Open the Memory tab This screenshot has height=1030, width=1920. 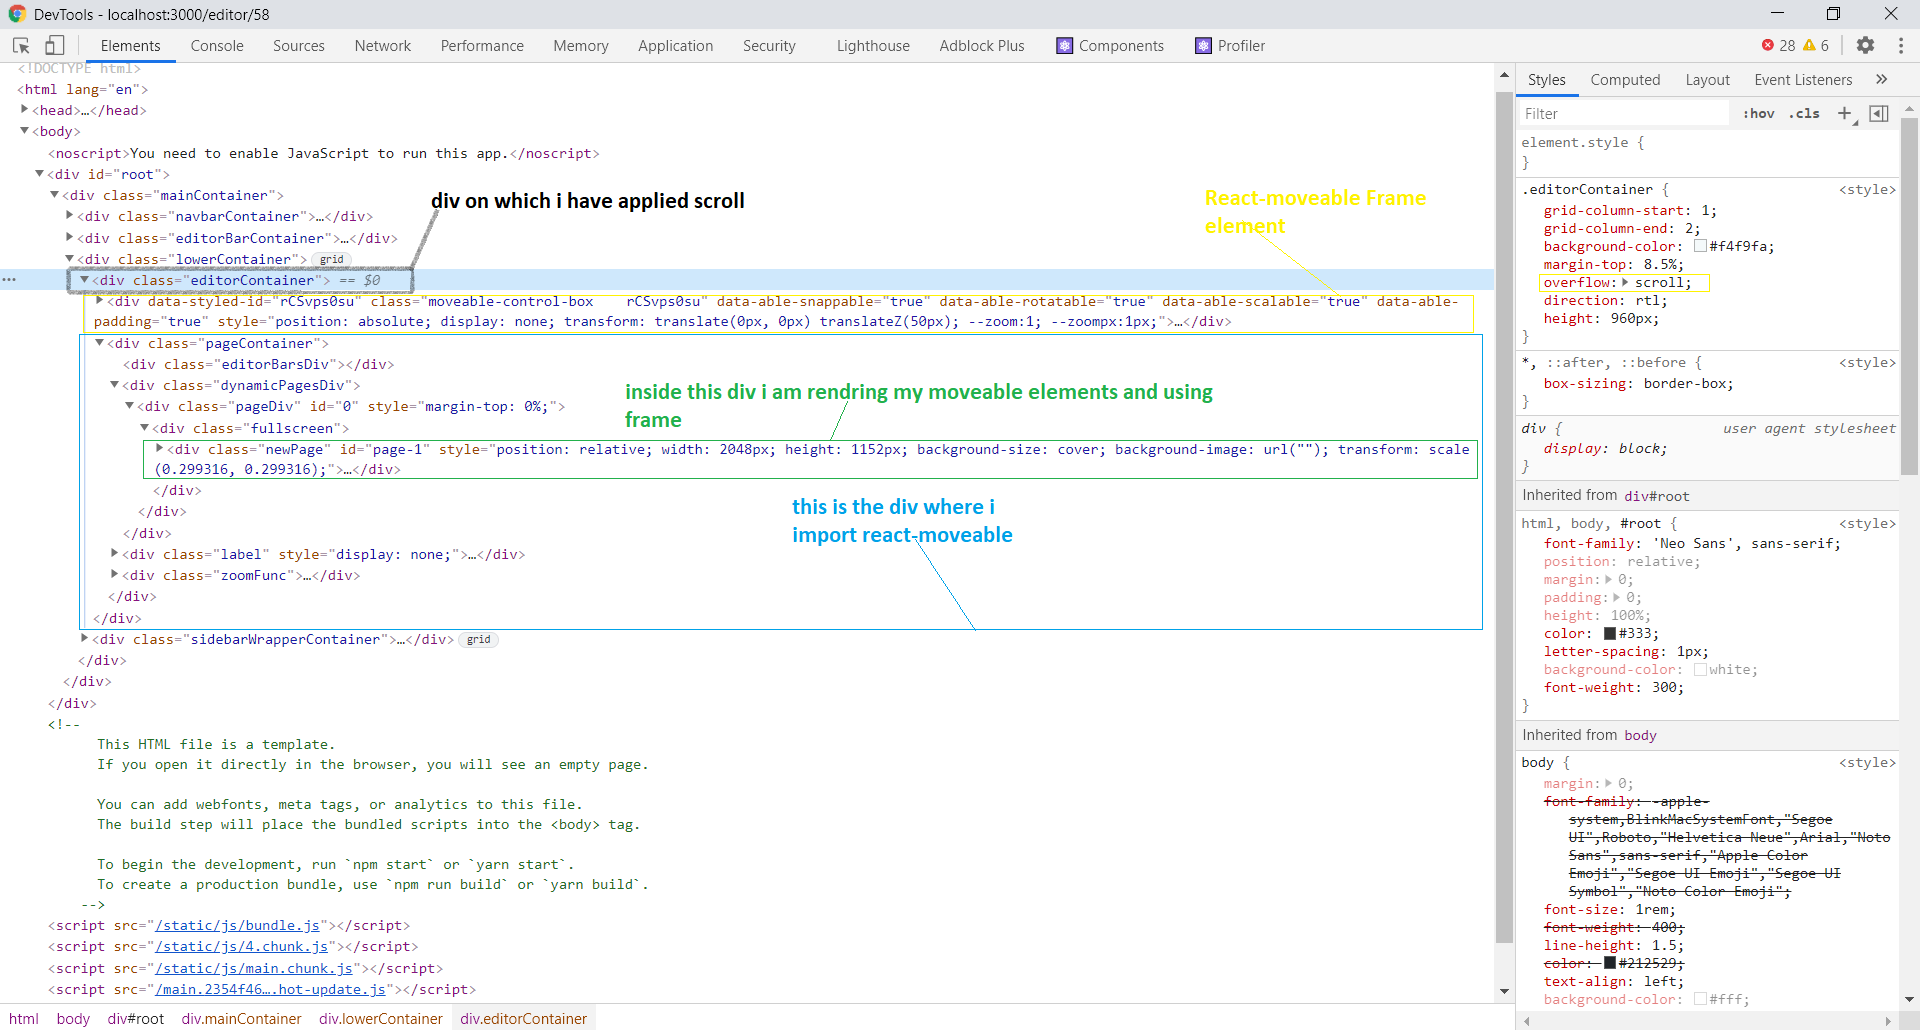click(581, 46)
